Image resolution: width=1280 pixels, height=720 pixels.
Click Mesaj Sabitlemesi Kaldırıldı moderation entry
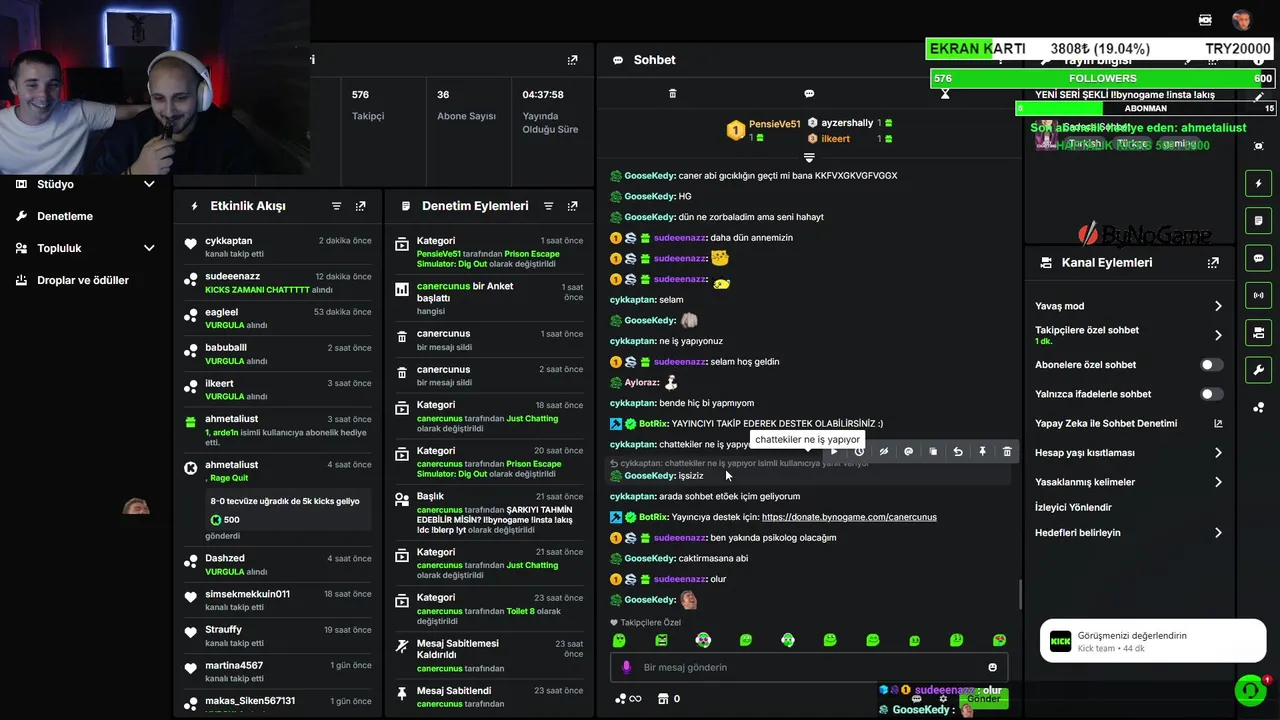(x=490, y=655)
